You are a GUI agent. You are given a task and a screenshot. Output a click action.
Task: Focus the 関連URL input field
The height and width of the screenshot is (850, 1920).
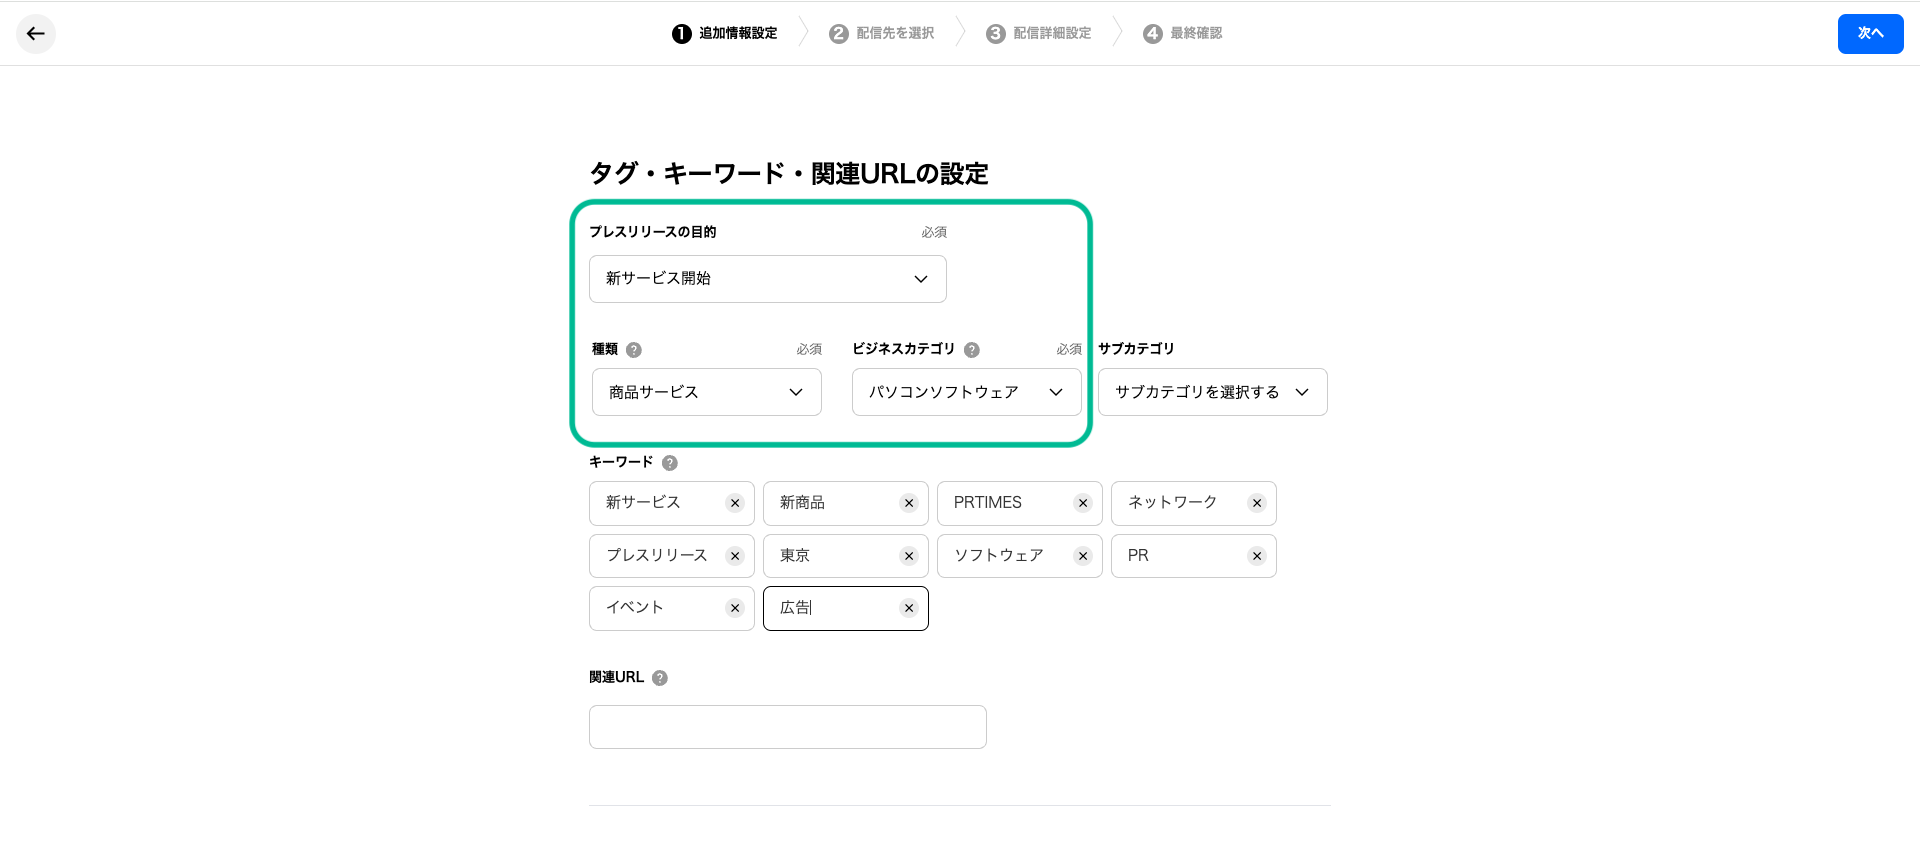(788, 727)
